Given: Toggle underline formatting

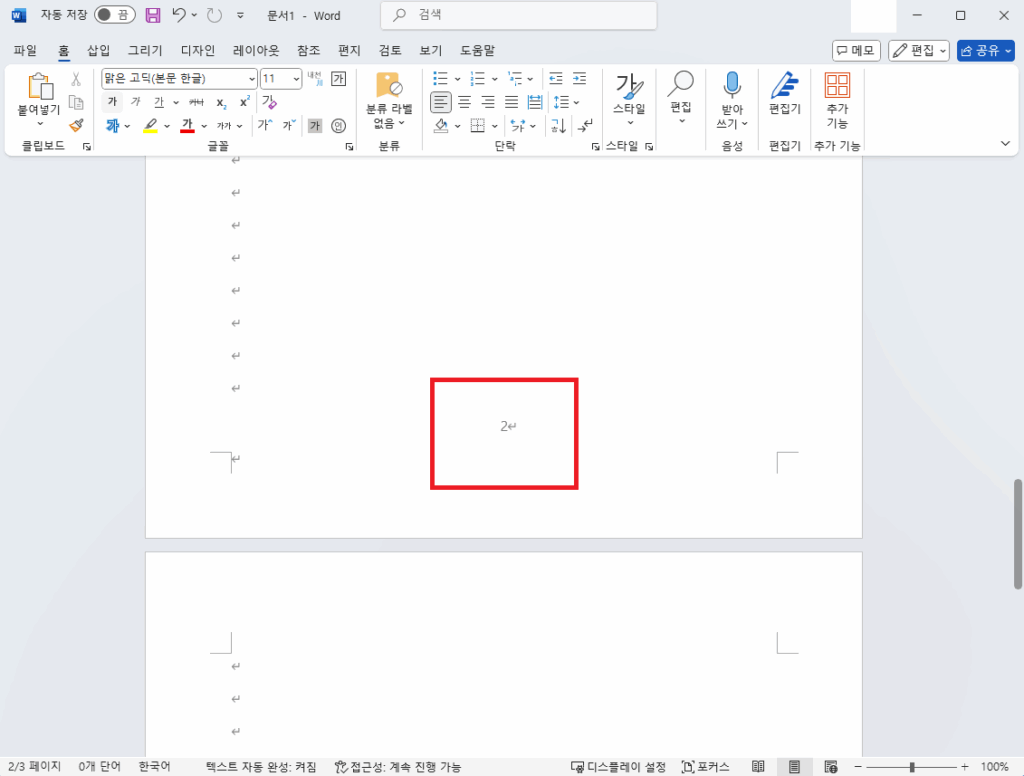Looking at the screenshot, I should click(158, 101).
